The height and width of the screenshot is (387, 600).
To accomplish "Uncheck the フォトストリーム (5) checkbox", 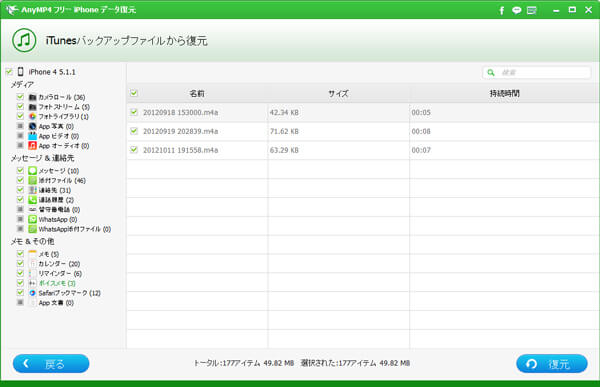I will click(20, 106).
